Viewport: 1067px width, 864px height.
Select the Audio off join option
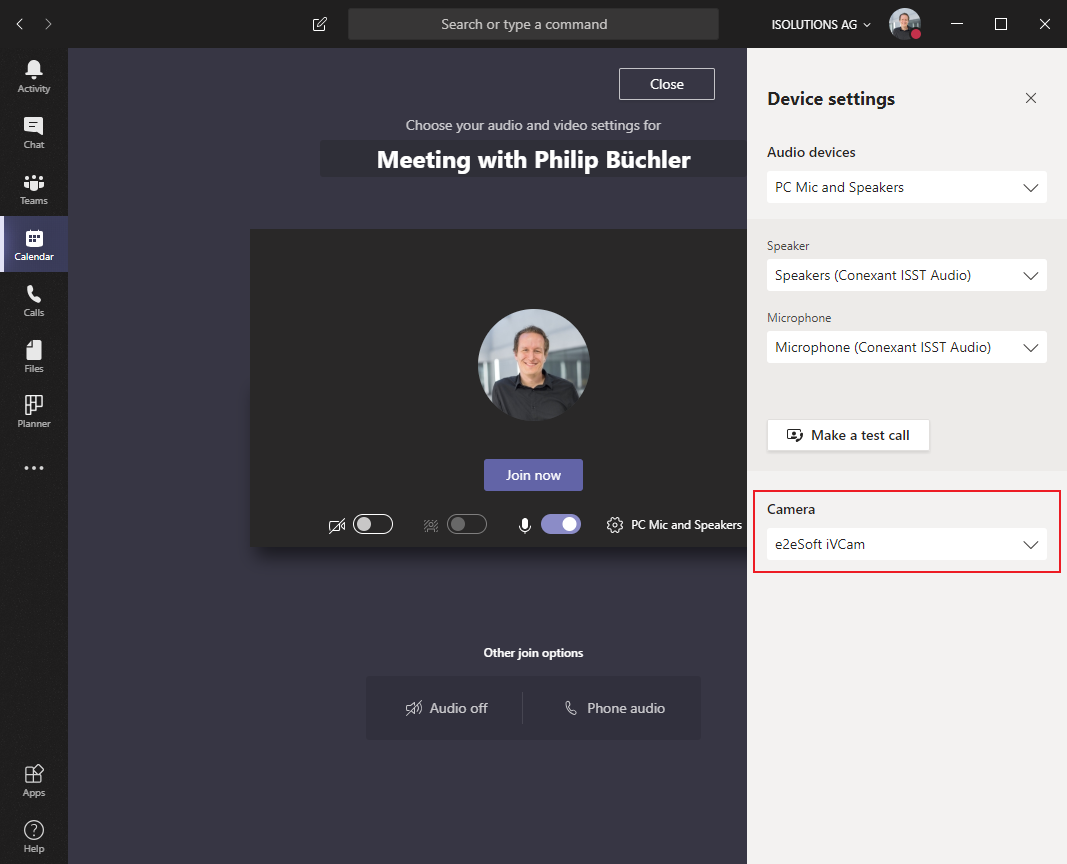[446, 708]
